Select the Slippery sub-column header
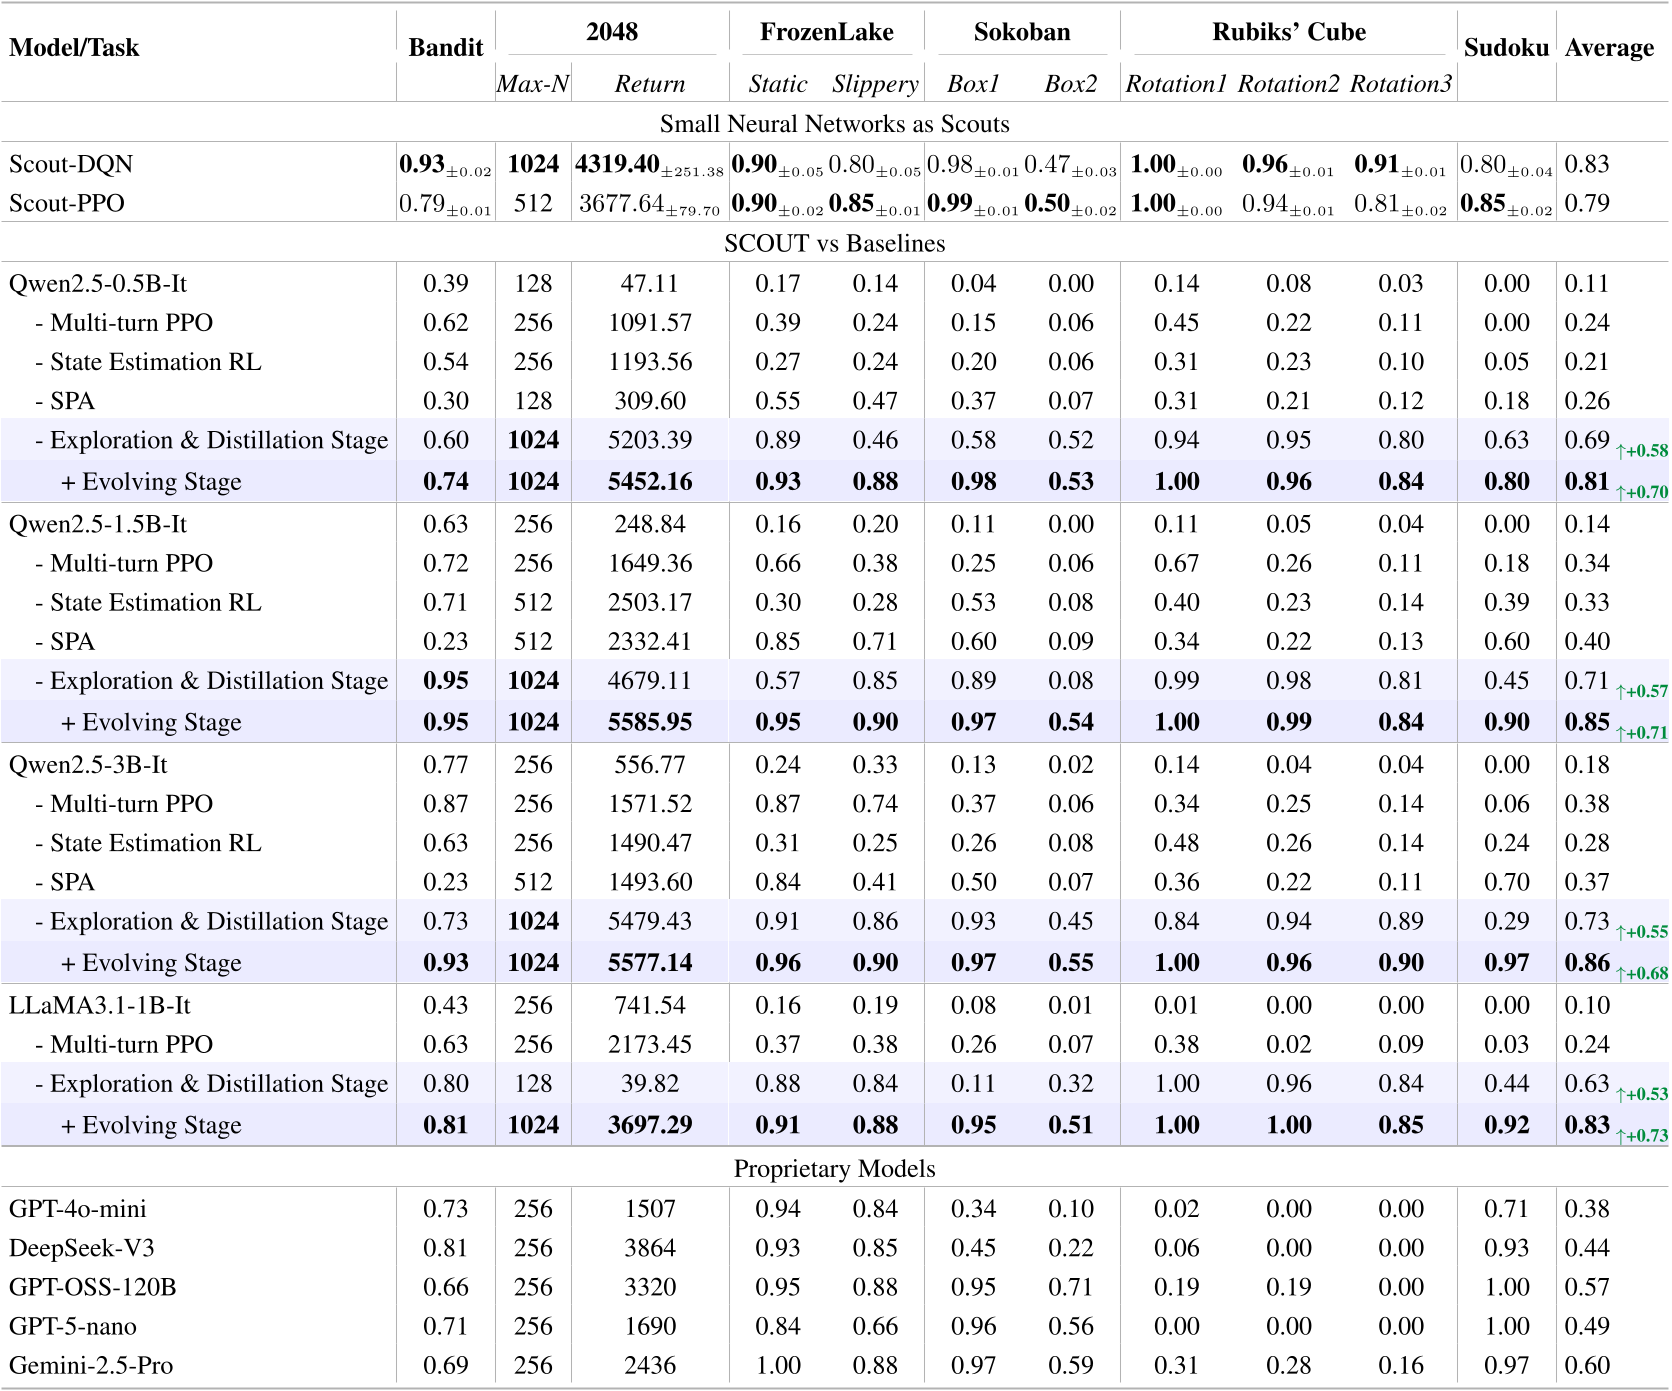Image resolution: width=1672 pixels, height=1391 pixels. tap(875, 84)
